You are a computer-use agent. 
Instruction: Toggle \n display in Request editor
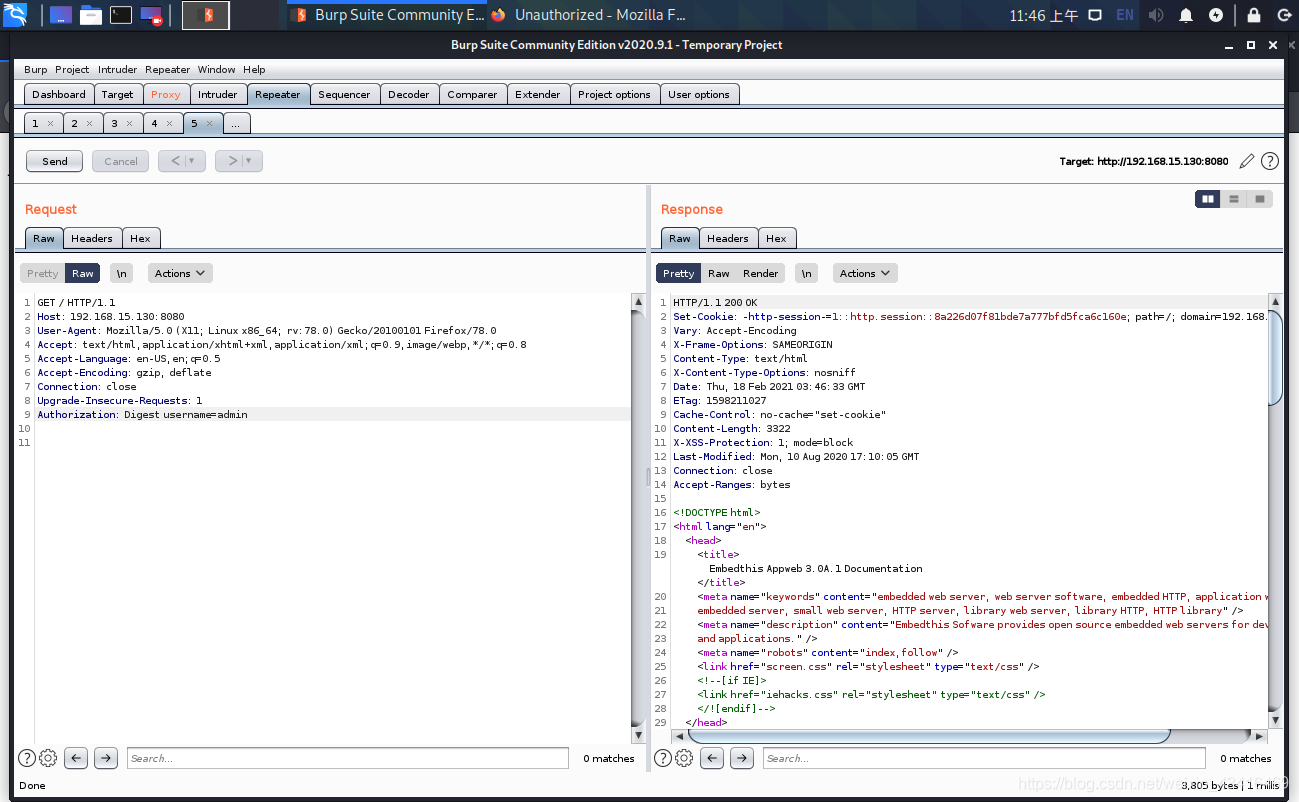(121, 273)
